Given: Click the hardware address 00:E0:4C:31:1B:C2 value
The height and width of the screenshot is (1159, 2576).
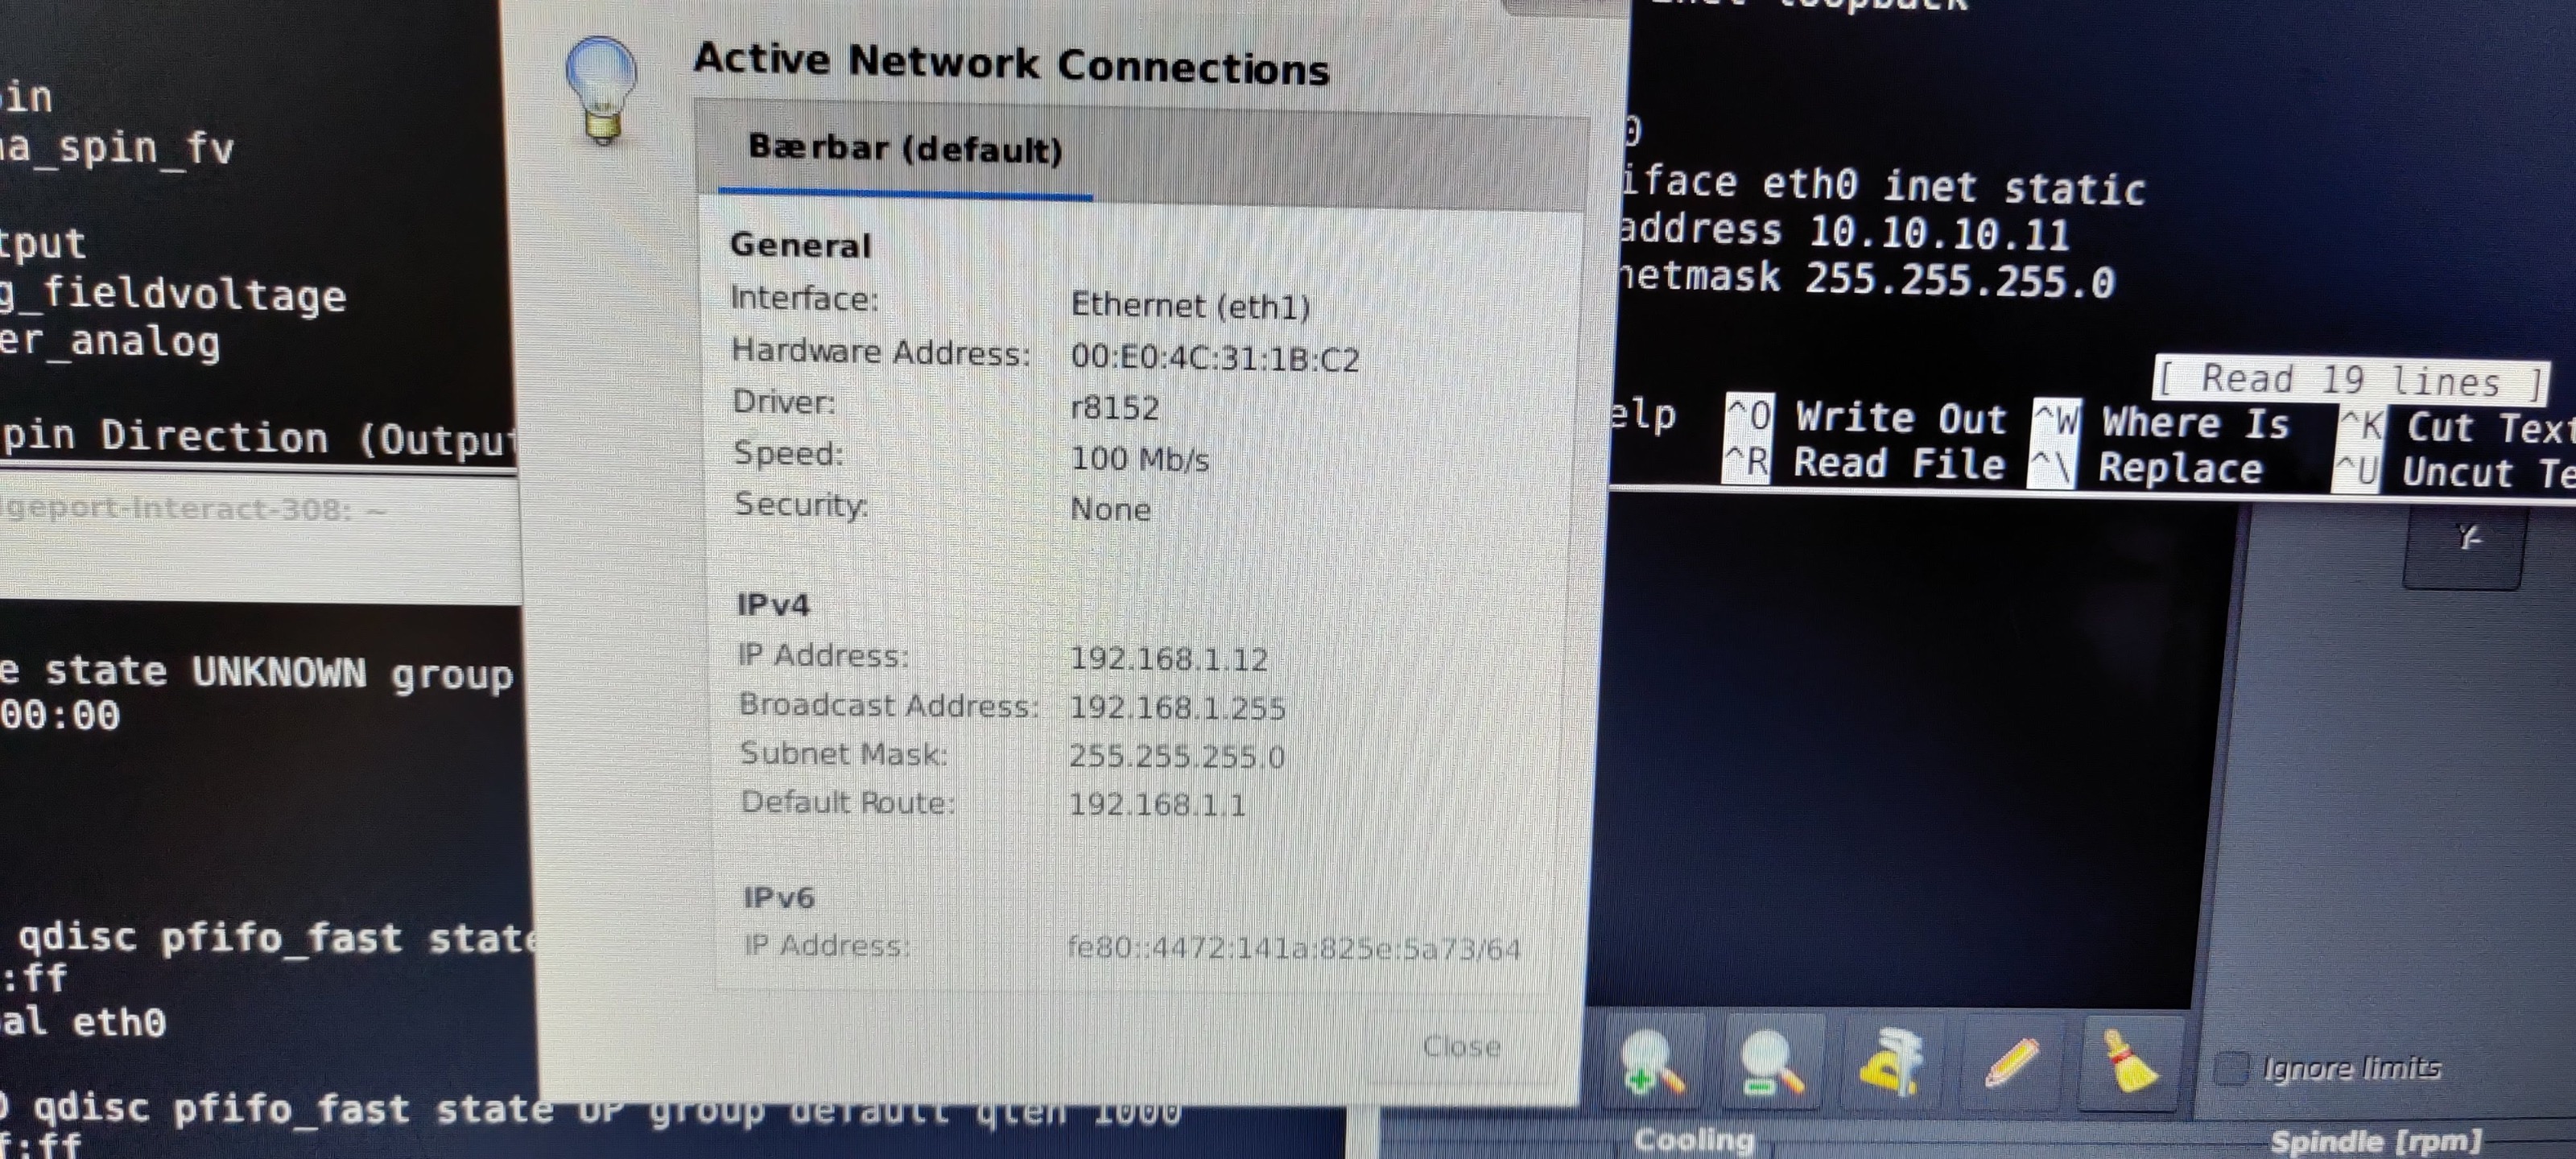Looking at the screenshot, I should point(1215,358).
